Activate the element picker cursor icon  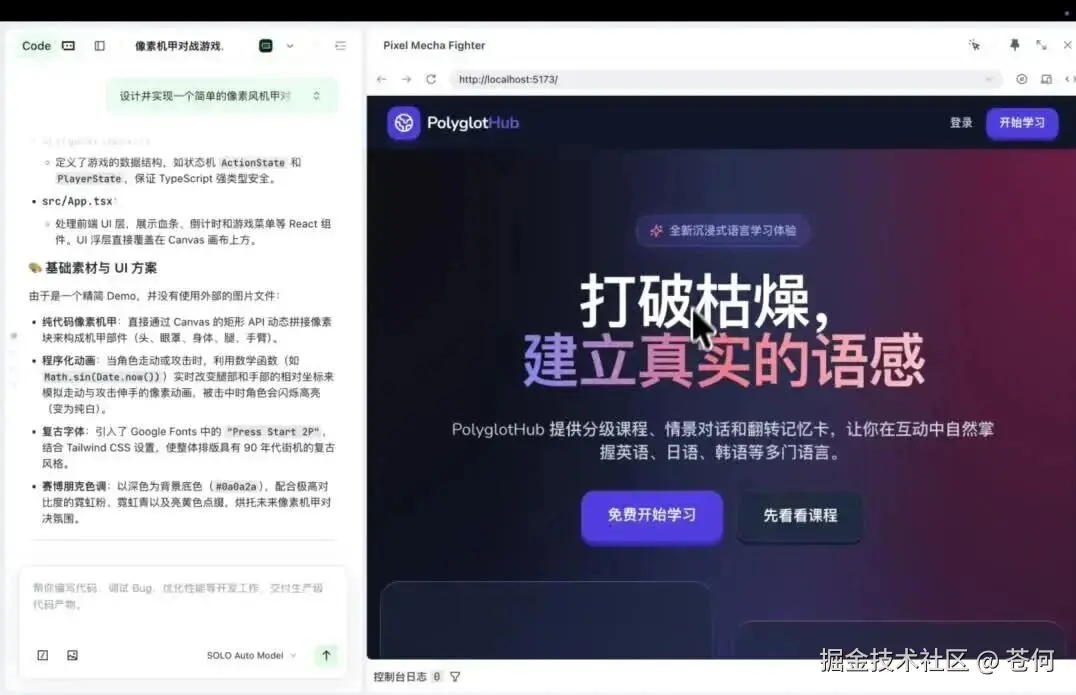[x=974, y=45]
